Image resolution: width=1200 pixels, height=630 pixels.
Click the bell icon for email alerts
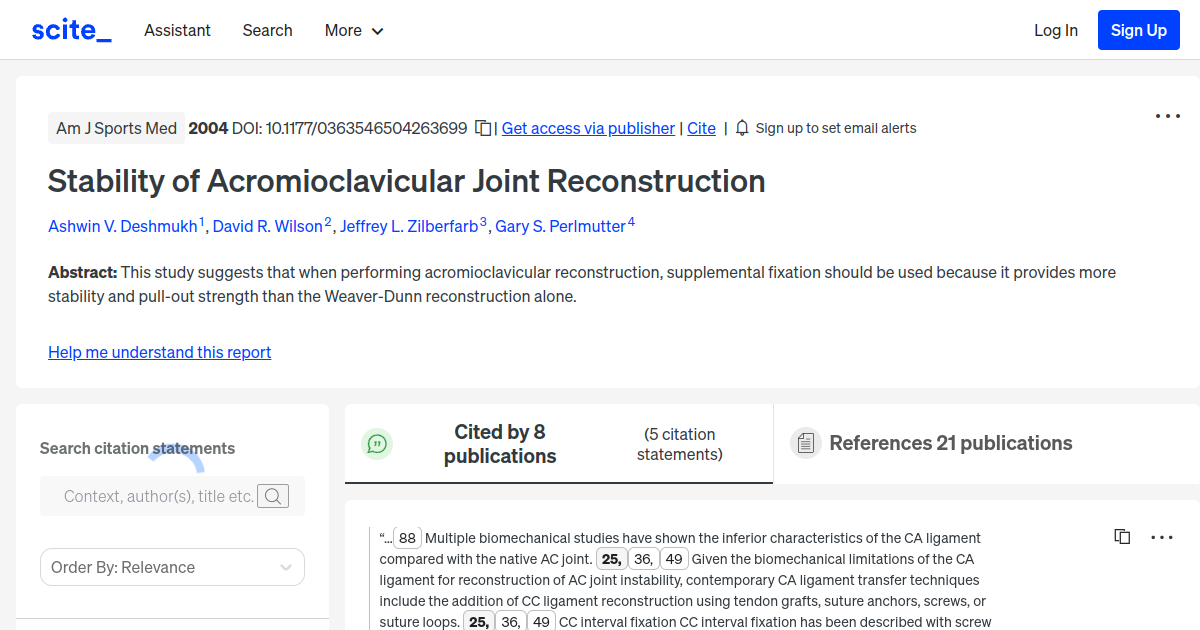coord(741,128)
